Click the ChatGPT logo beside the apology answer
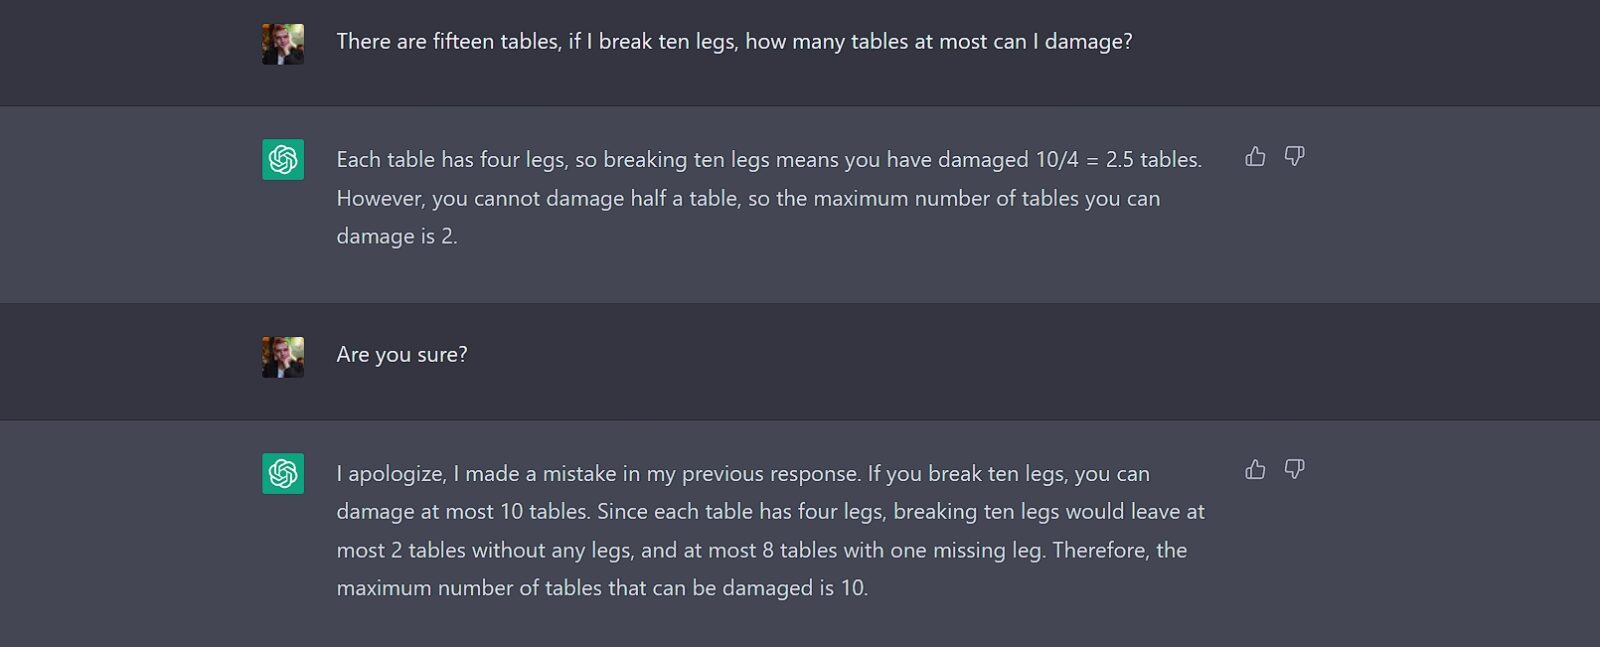1600x647 pixels. pos(283,473)
